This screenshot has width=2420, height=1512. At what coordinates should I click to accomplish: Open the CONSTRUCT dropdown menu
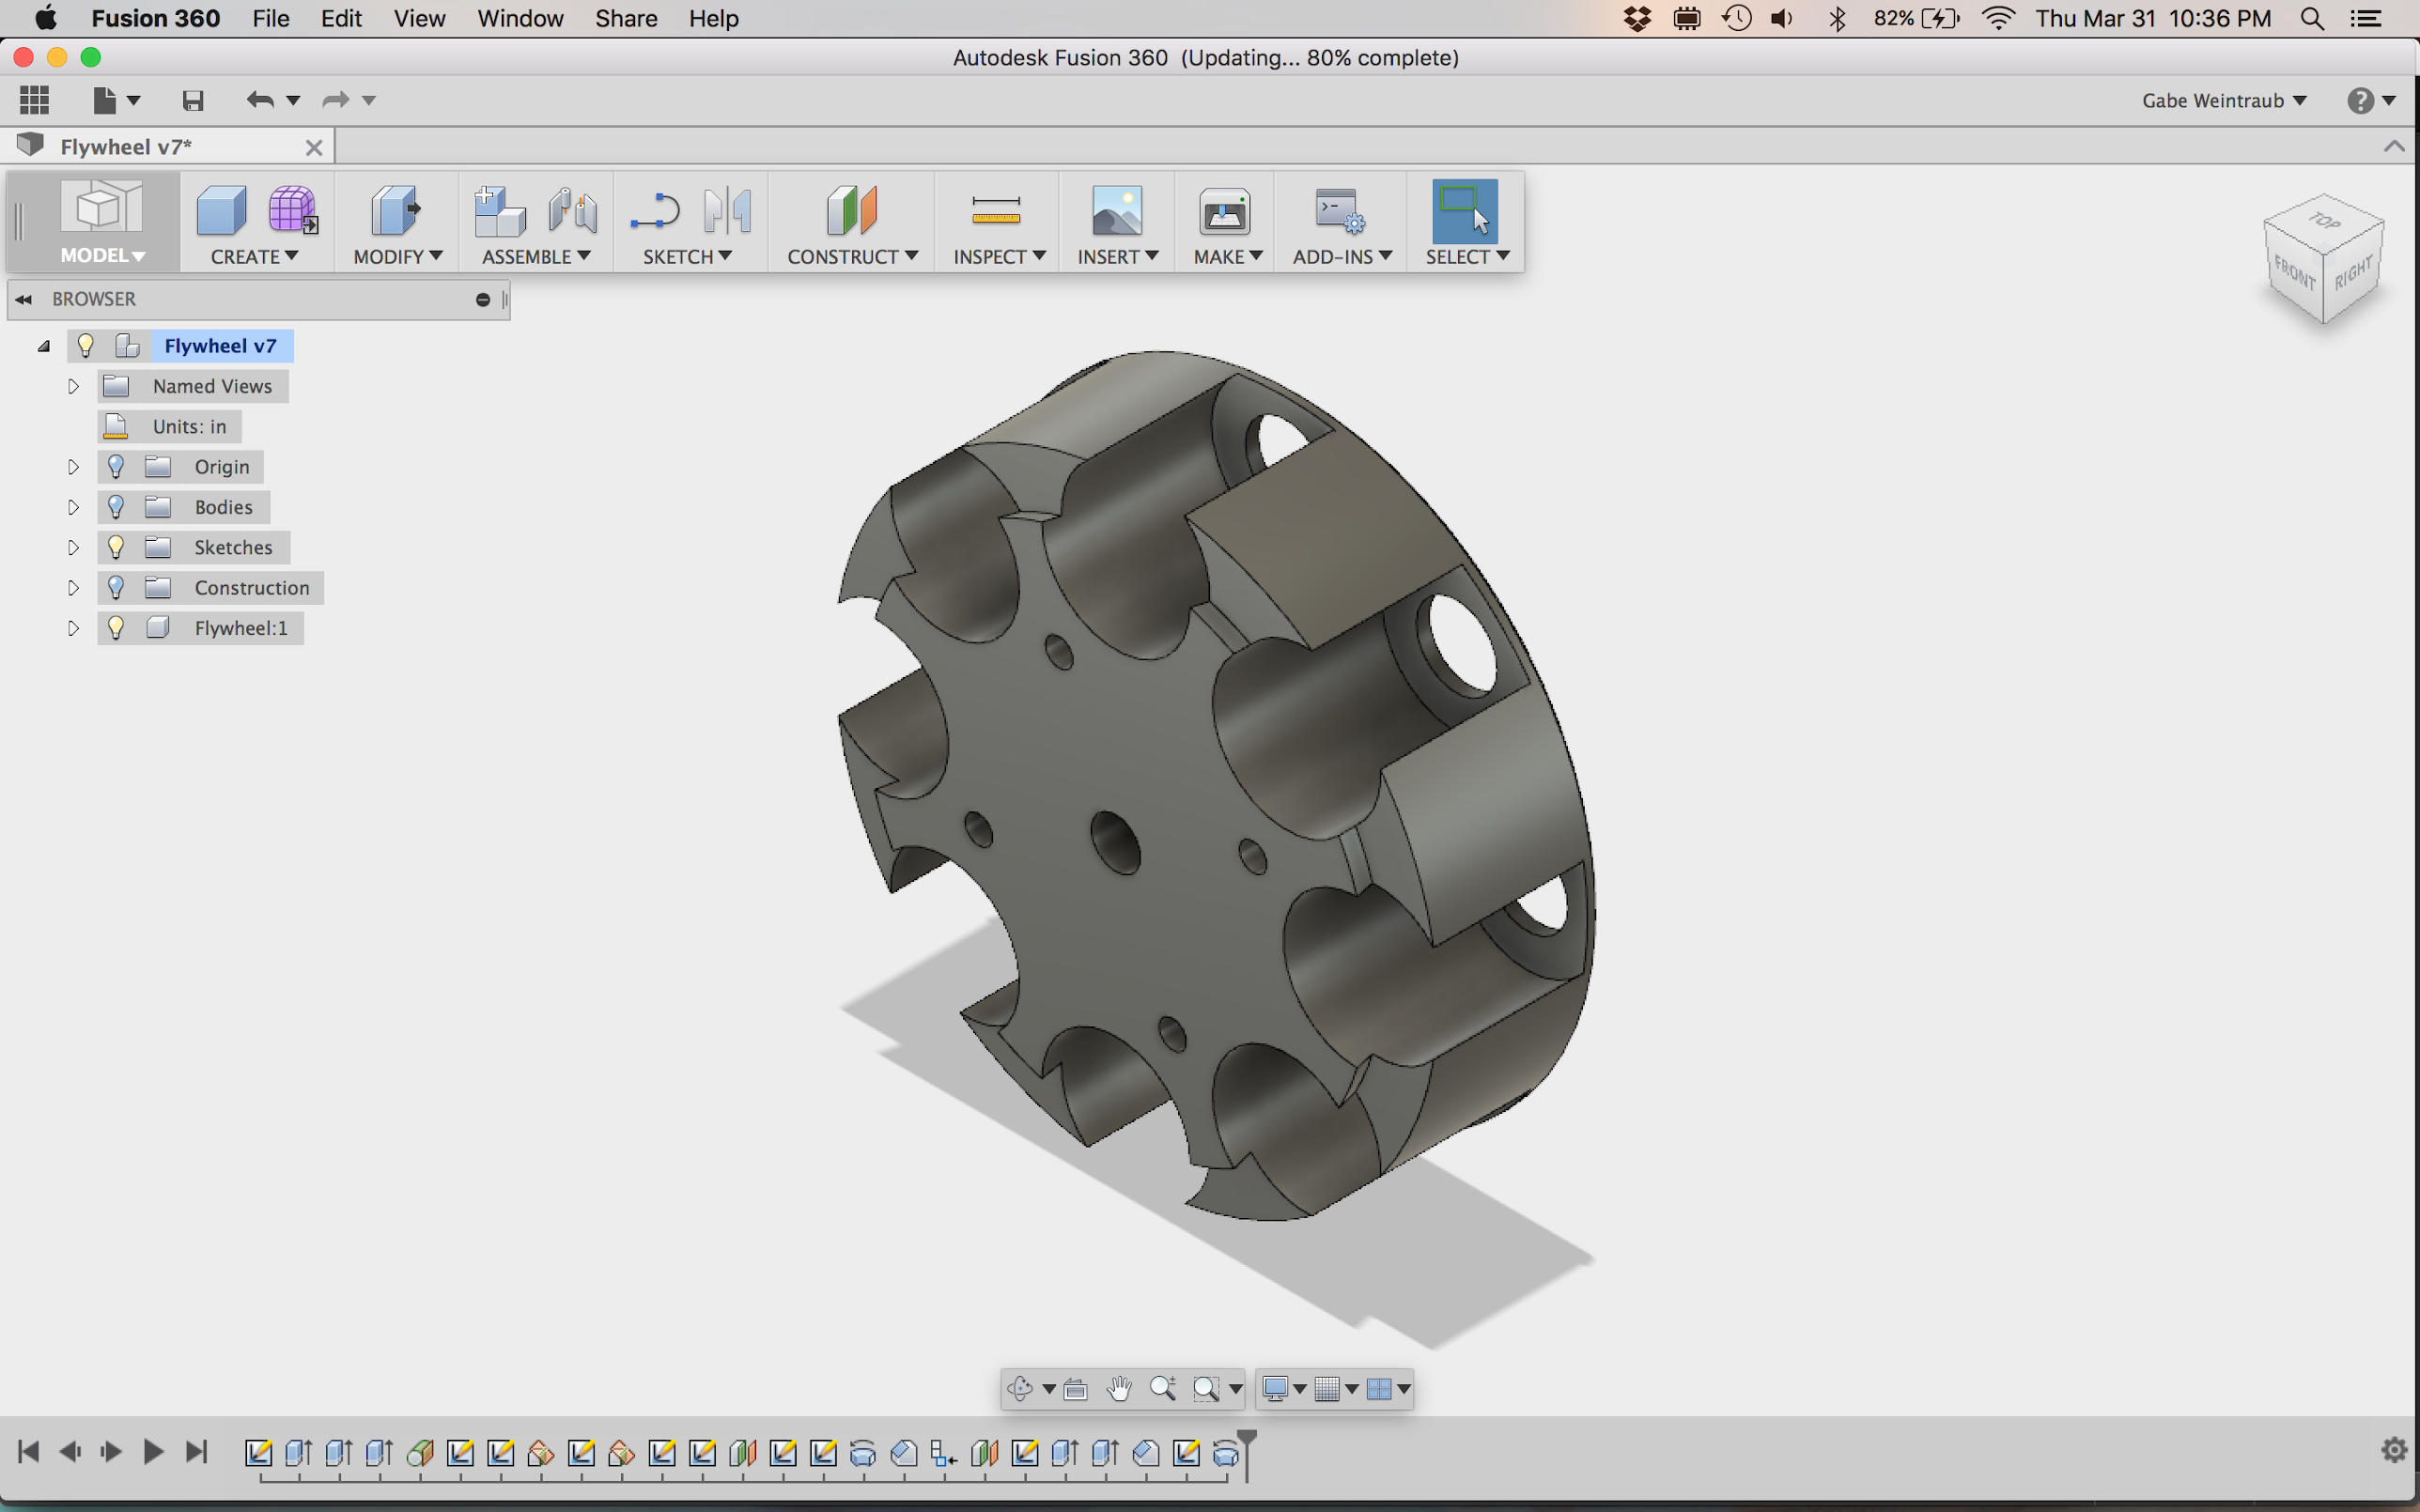pyautogui.click(x=852, y=256)
